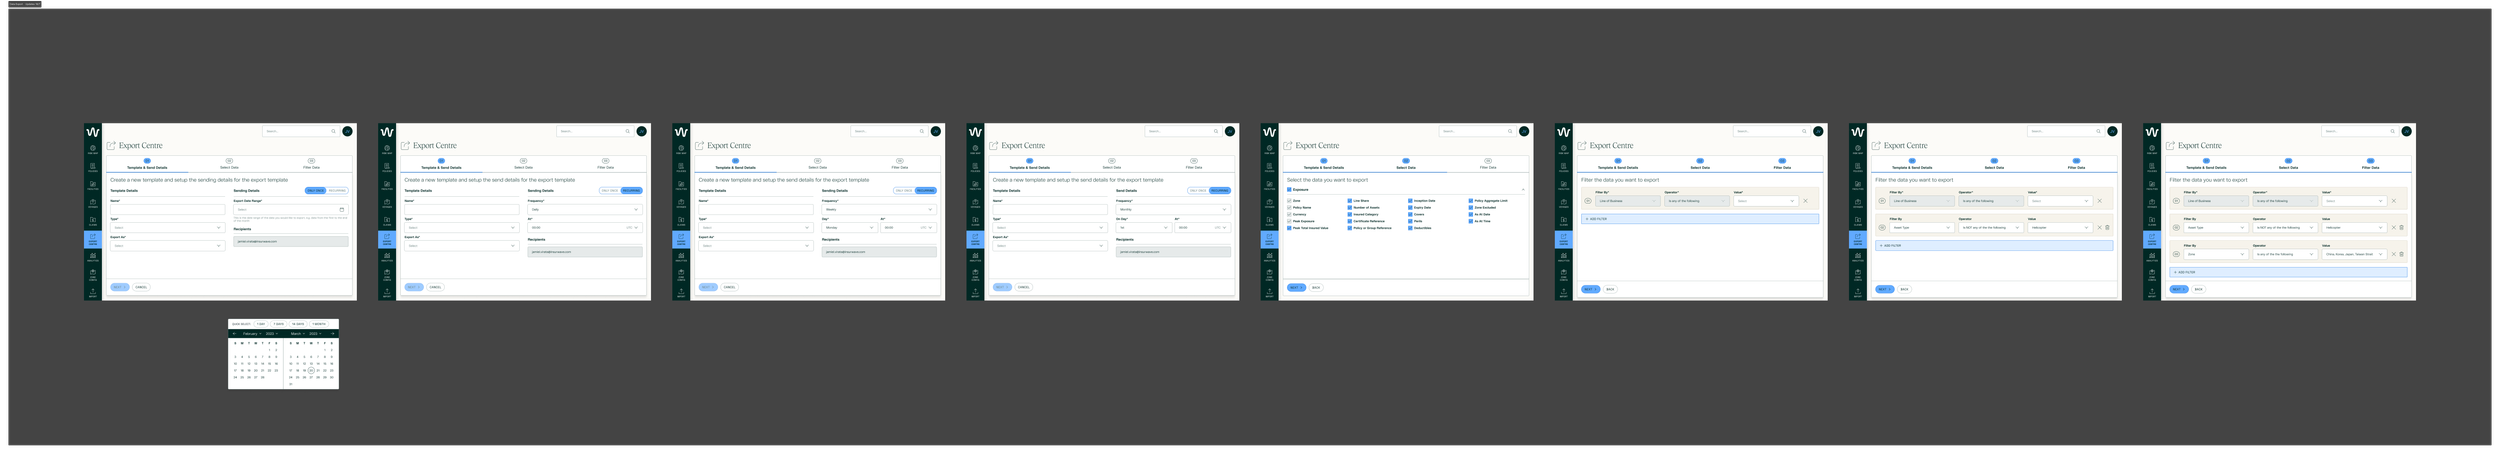Open Value dropdown in the single-filter frame
The width and height of the screenshot is (2500, 454).
pyautogui.click(x=1765, y=201)
